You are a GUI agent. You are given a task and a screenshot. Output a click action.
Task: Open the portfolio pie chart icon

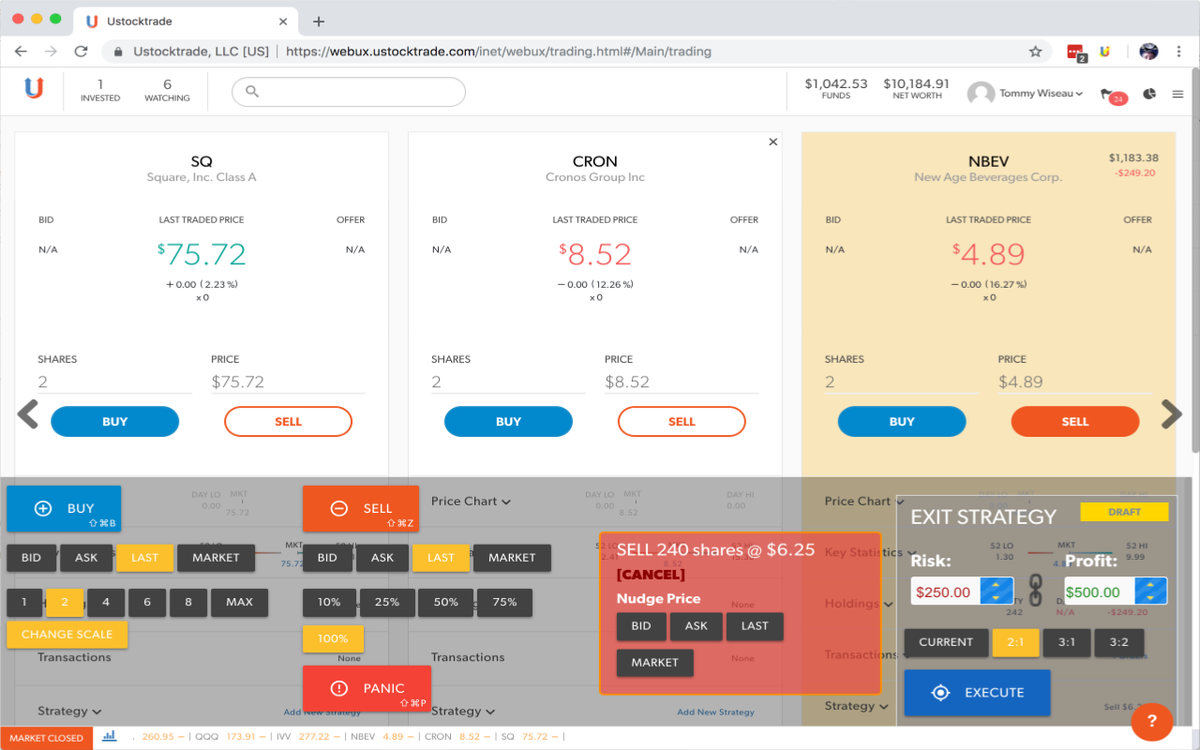tap(1150, 93)
